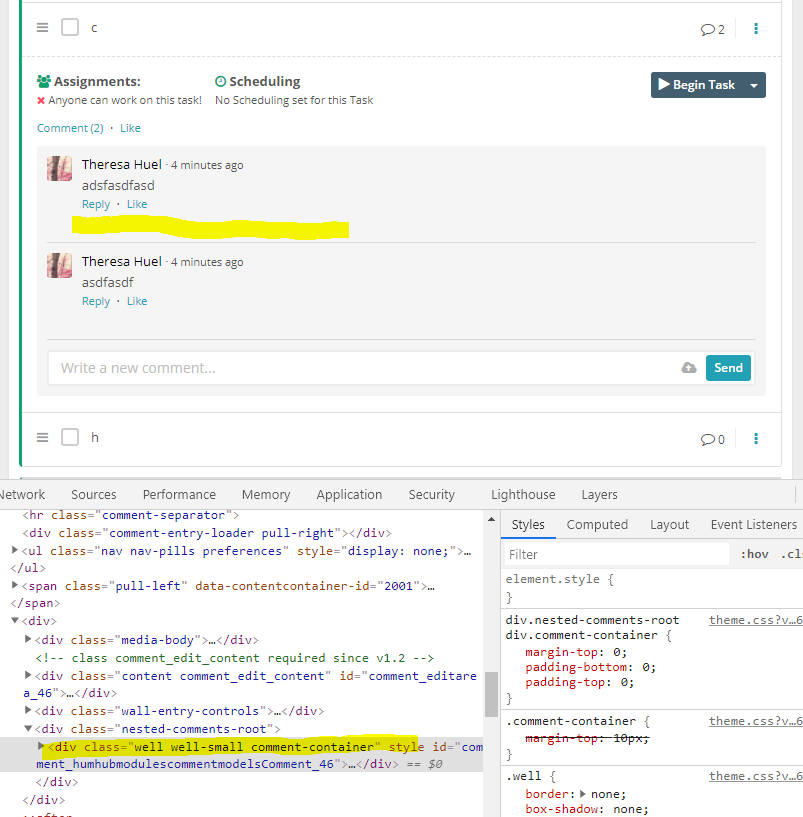
Task: Click the Scheduling clock icon
Action: (x=220, y=81)
